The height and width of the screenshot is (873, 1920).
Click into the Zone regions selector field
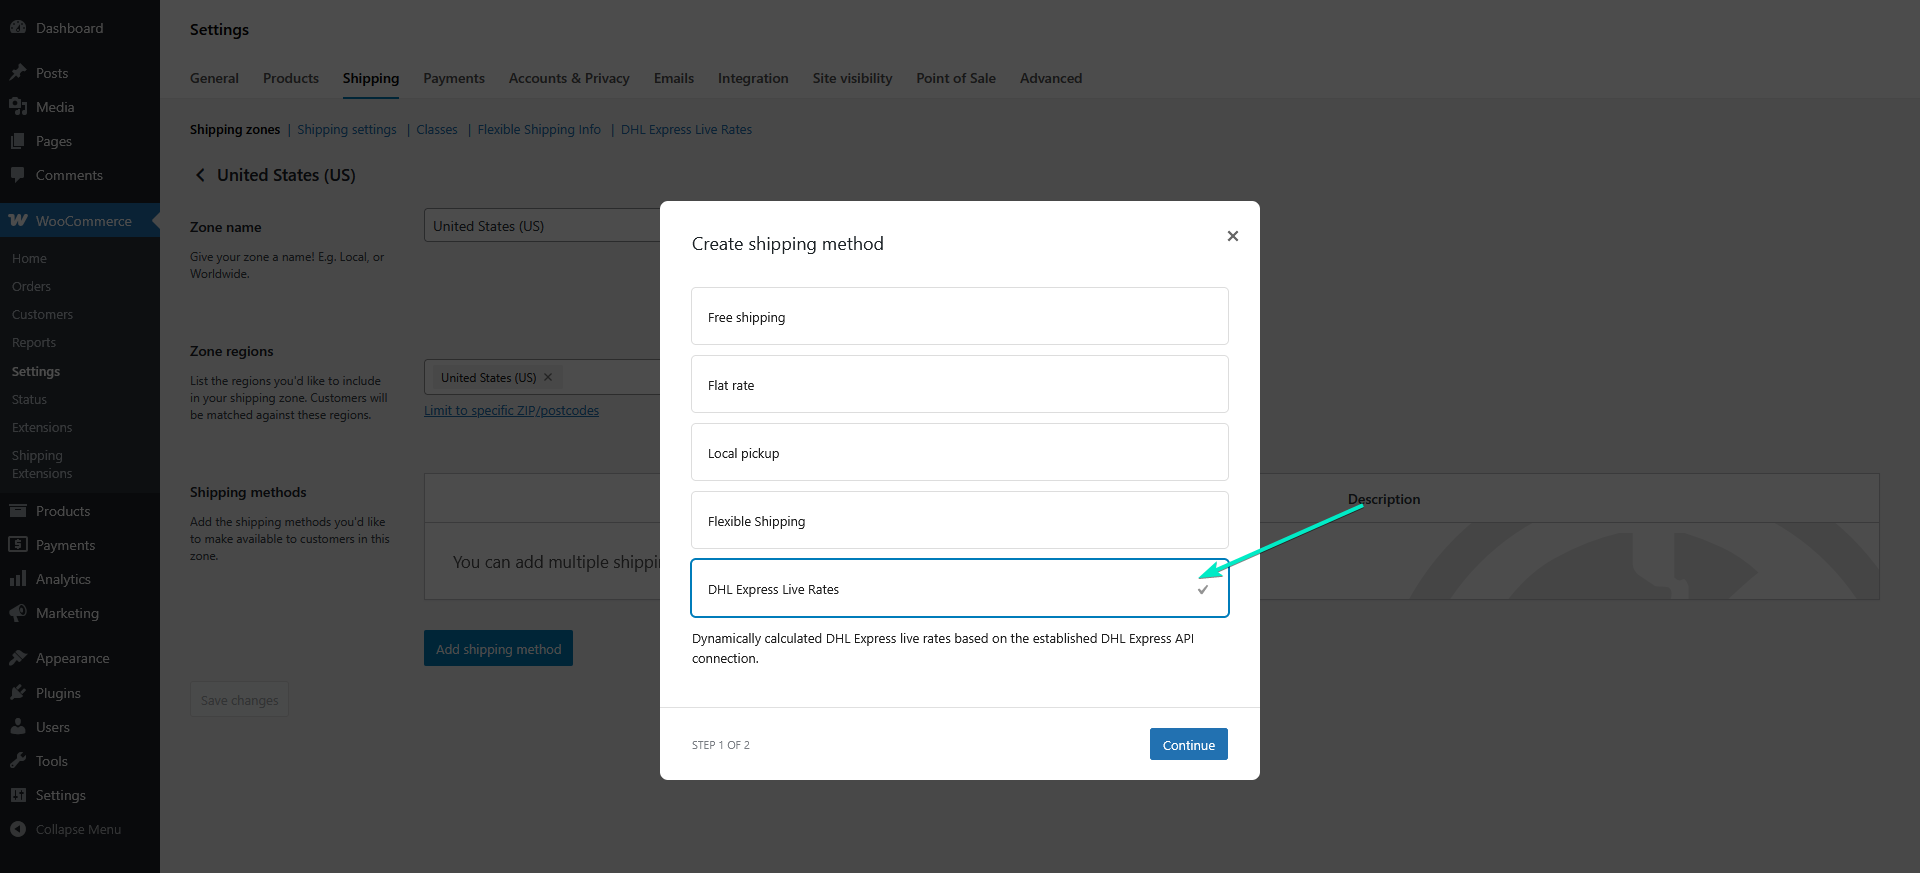coord(542,377)
